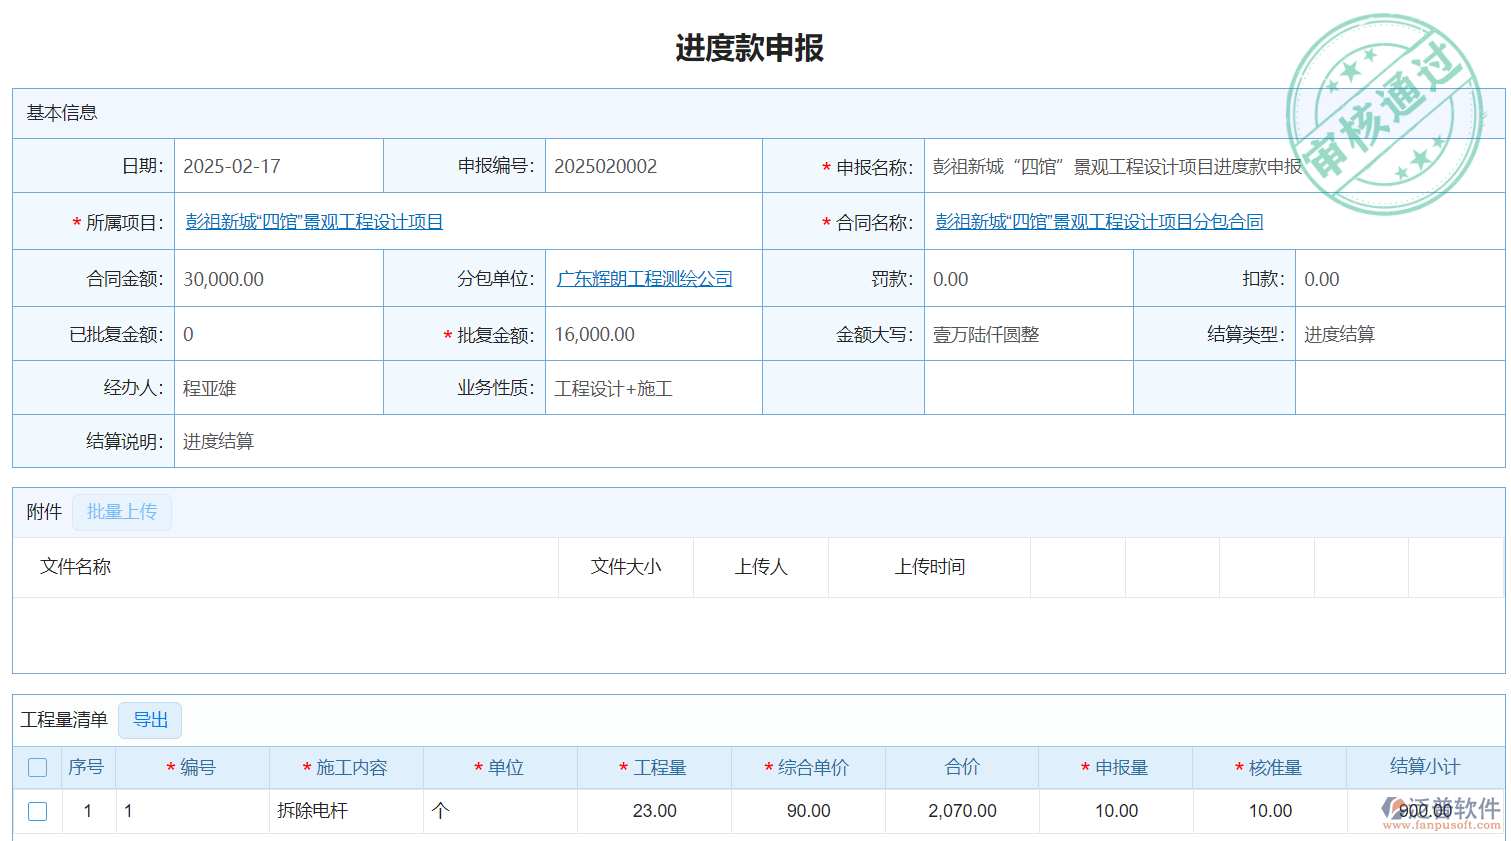The height and width of the screenshot is (841, 1511).
Task: Click the 泛普软件 watermark logo
Action: pos(1442,812)
